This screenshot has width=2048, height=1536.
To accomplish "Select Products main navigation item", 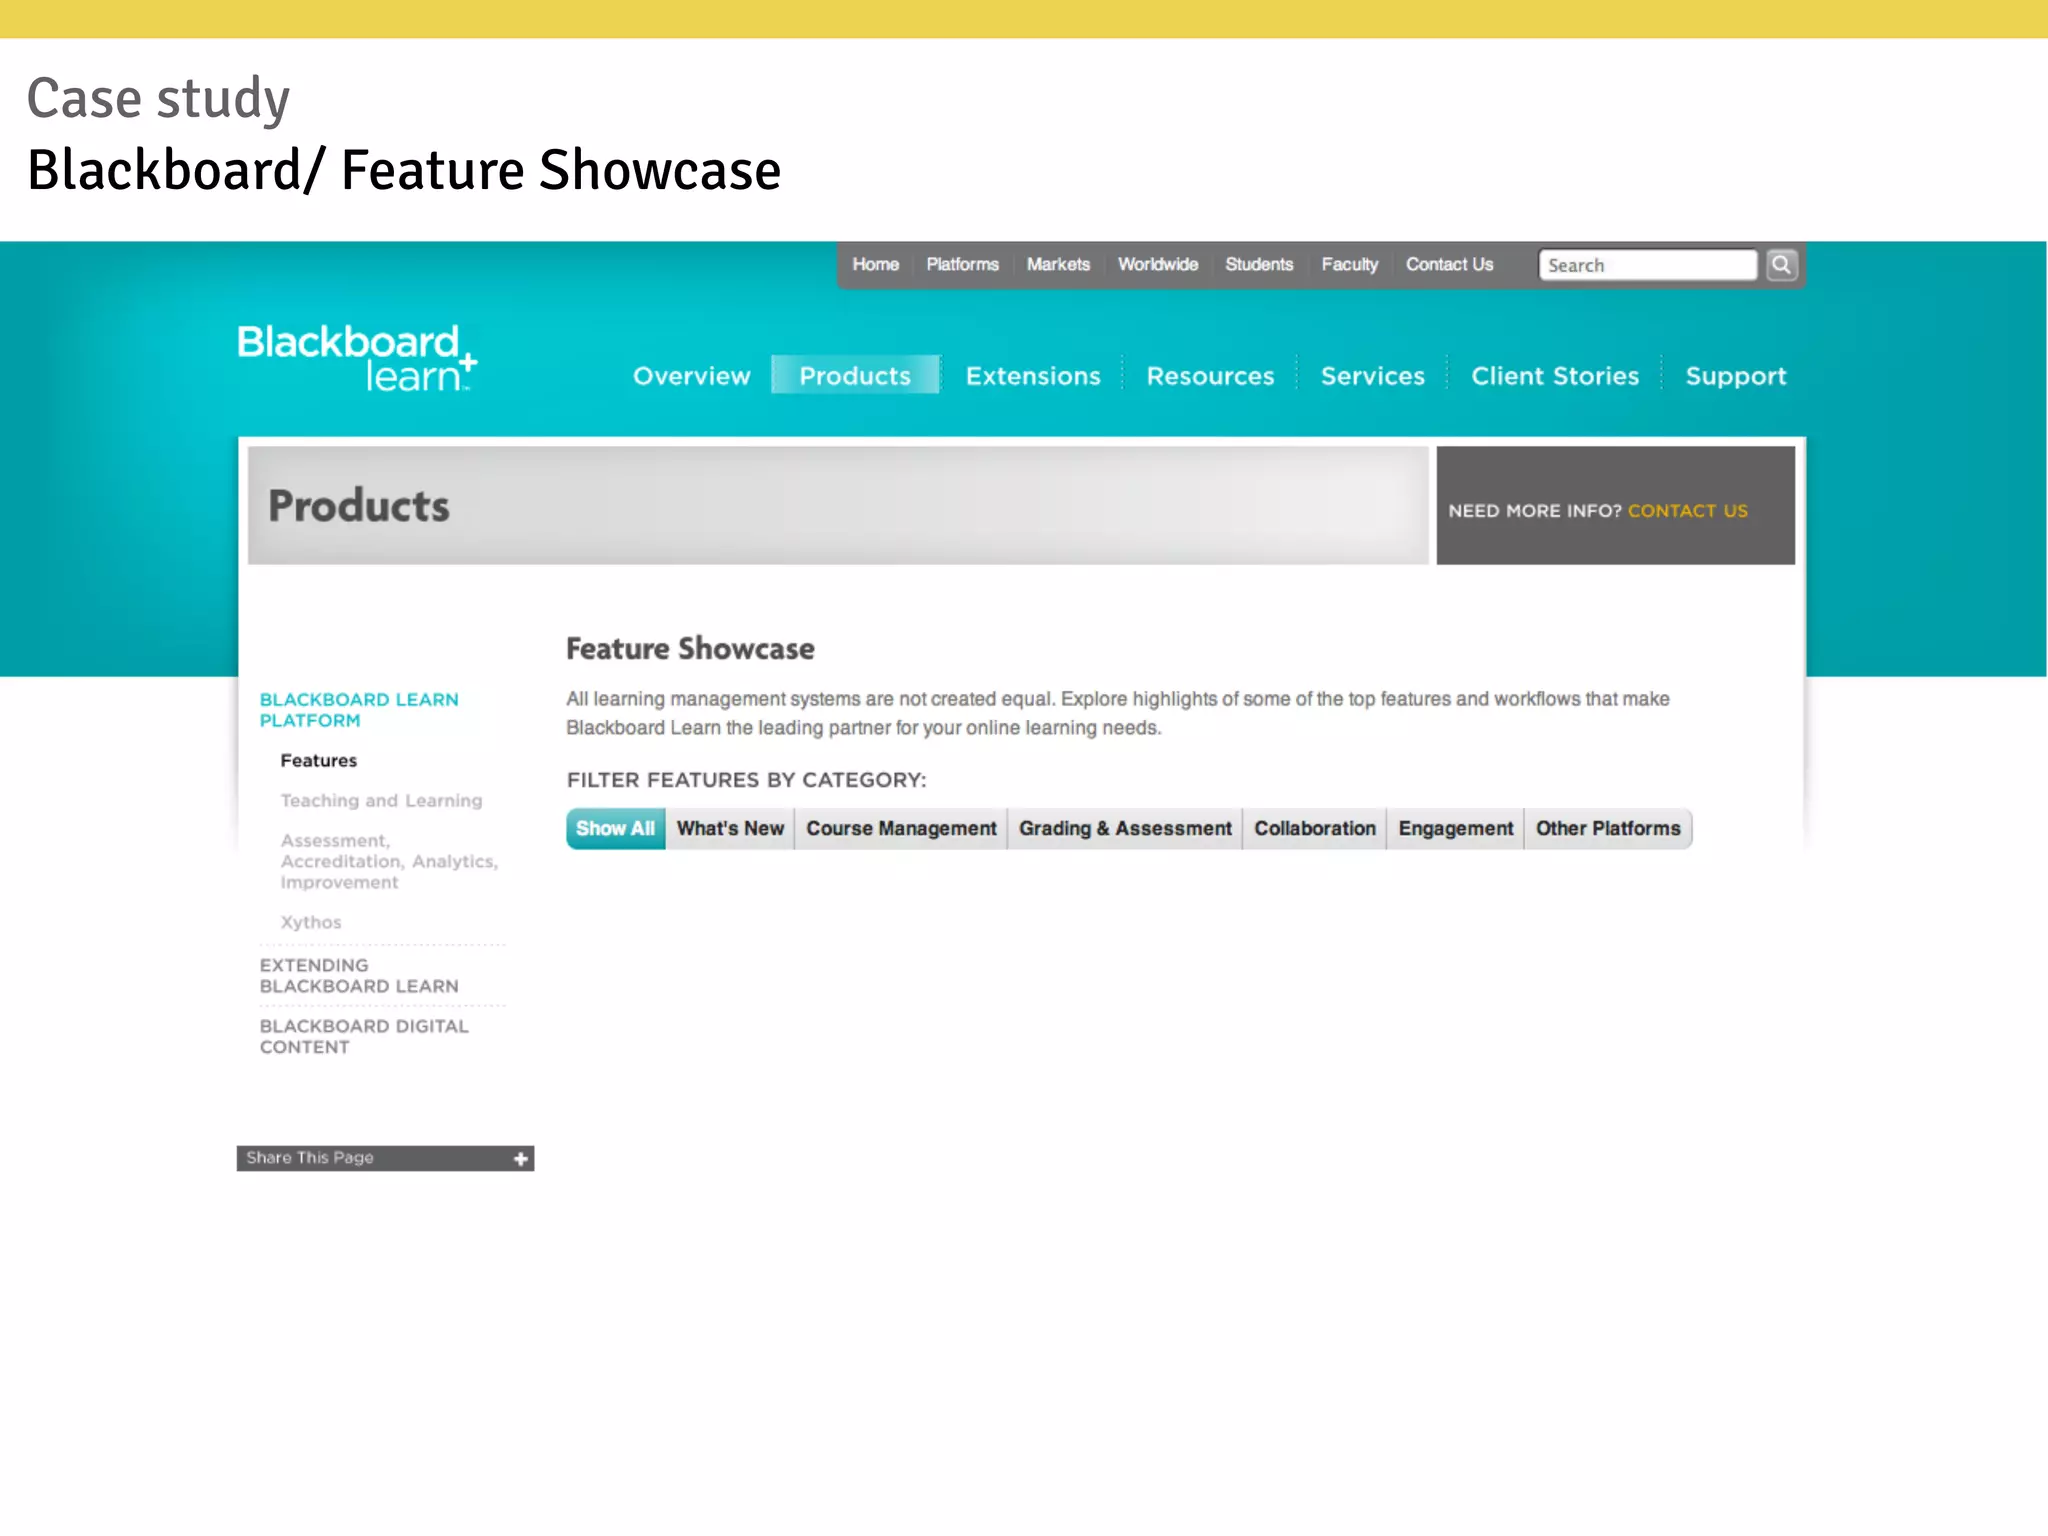I will [x=855, y=375].
